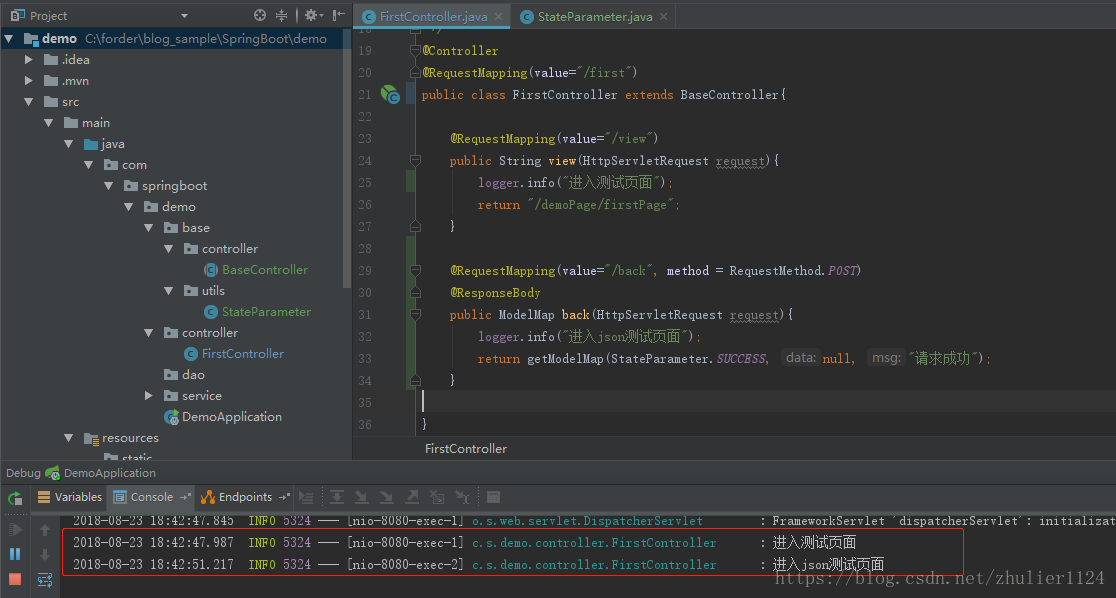The image size is (1116, 598).
Task: Click the collapse all icon in Project panel
Action: tap(282, 15)
